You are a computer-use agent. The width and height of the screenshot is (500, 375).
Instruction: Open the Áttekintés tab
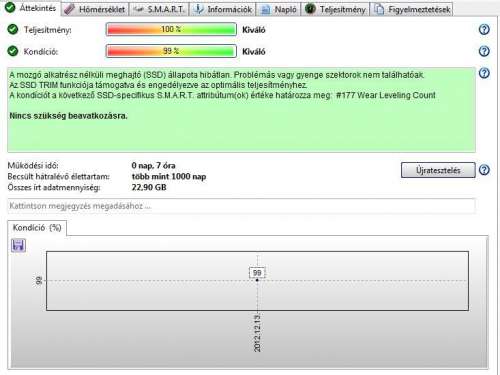click(x=31, y=8)
